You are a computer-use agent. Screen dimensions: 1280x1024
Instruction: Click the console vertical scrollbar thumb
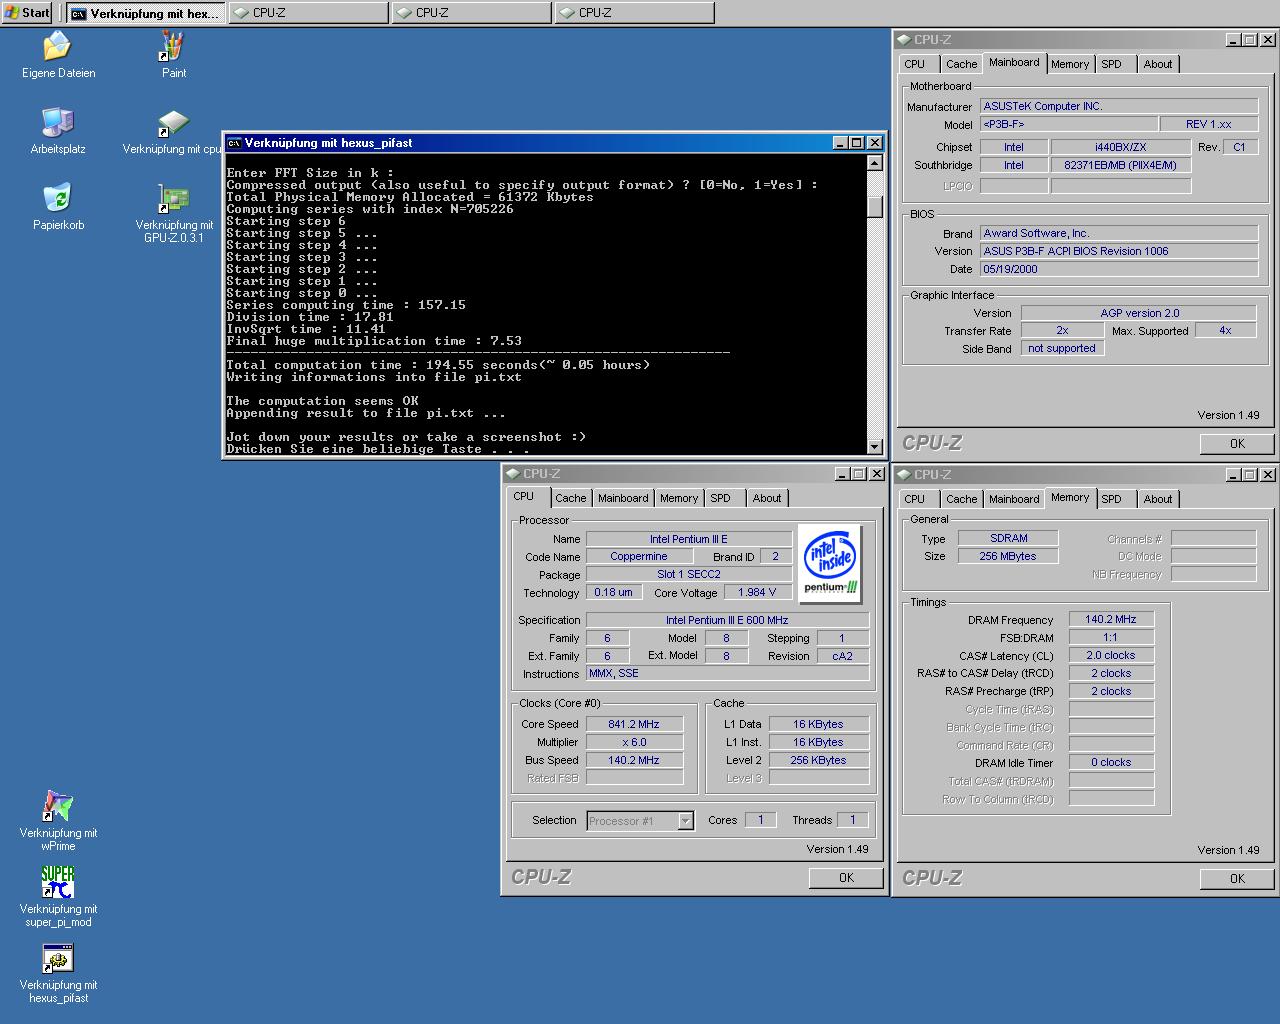point(875,207)
